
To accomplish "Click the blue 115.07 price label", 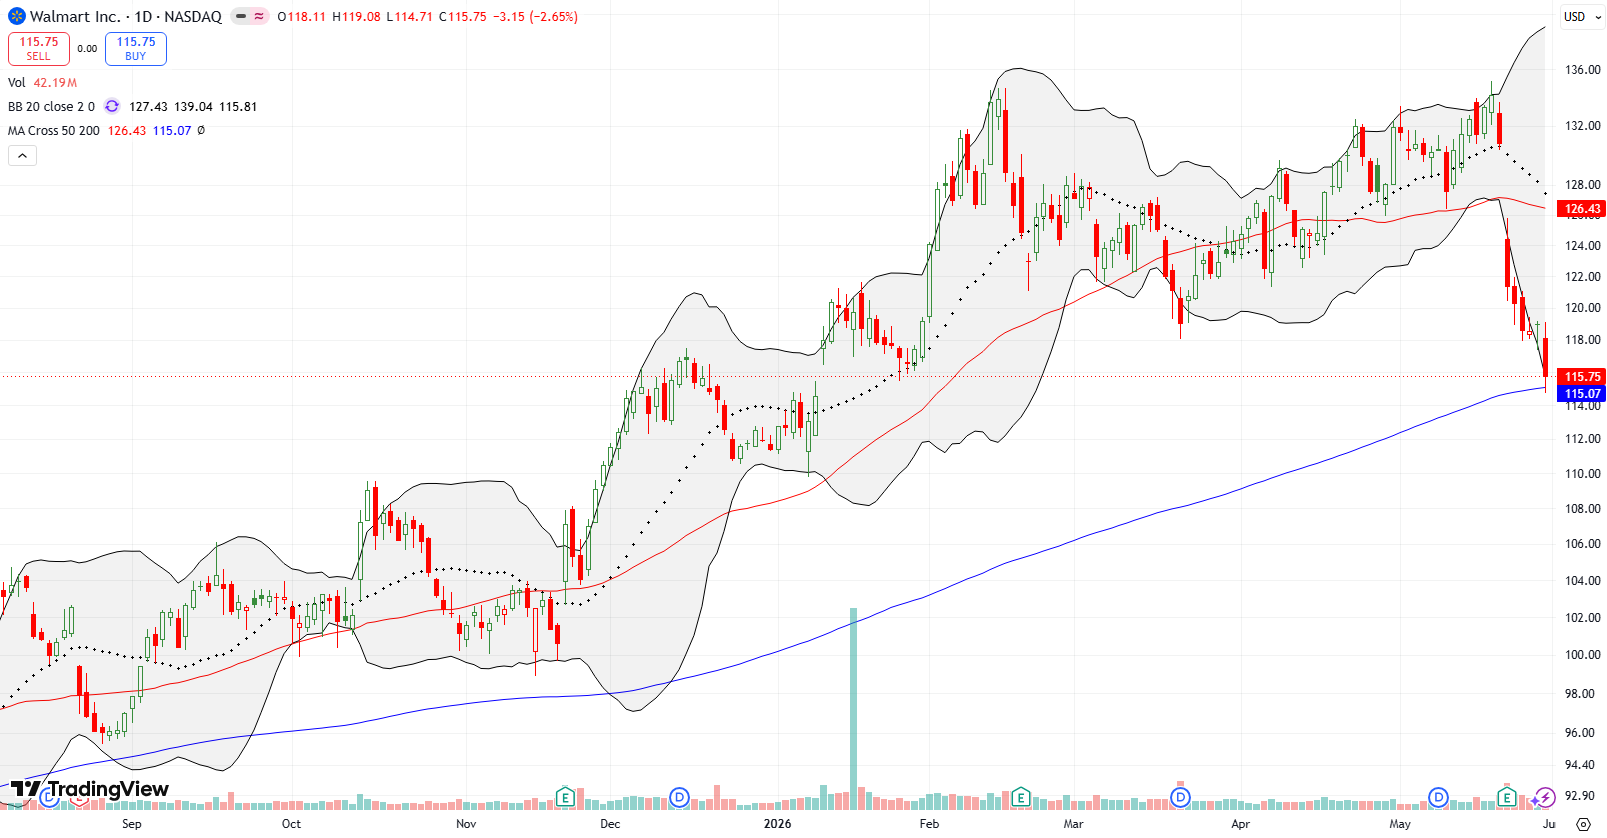I will pyautogui.click(x=1581, y=394).
